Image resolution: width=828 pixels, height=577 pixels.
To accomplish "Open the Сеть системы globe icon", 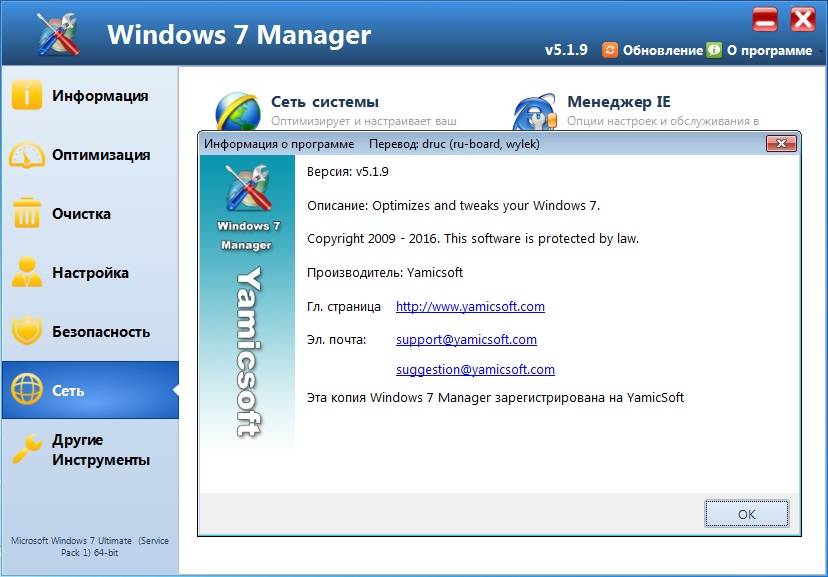I will pos(238,111).
